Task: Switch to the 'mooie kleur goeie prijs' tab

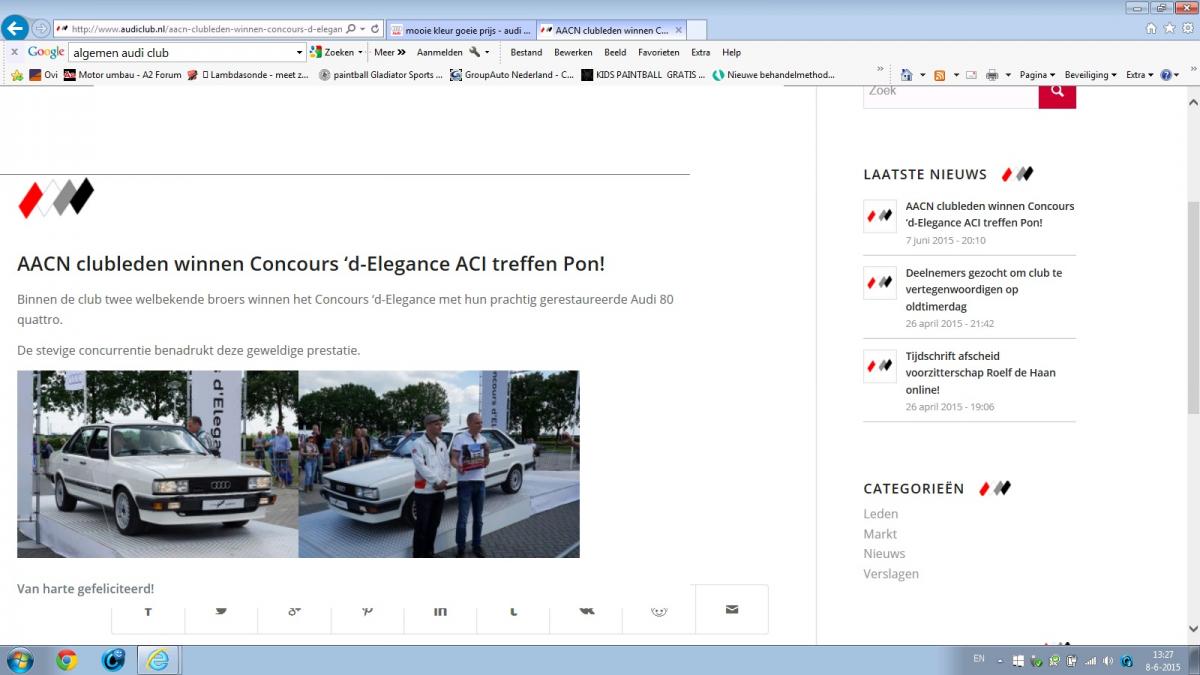Action: coord(460,30)
